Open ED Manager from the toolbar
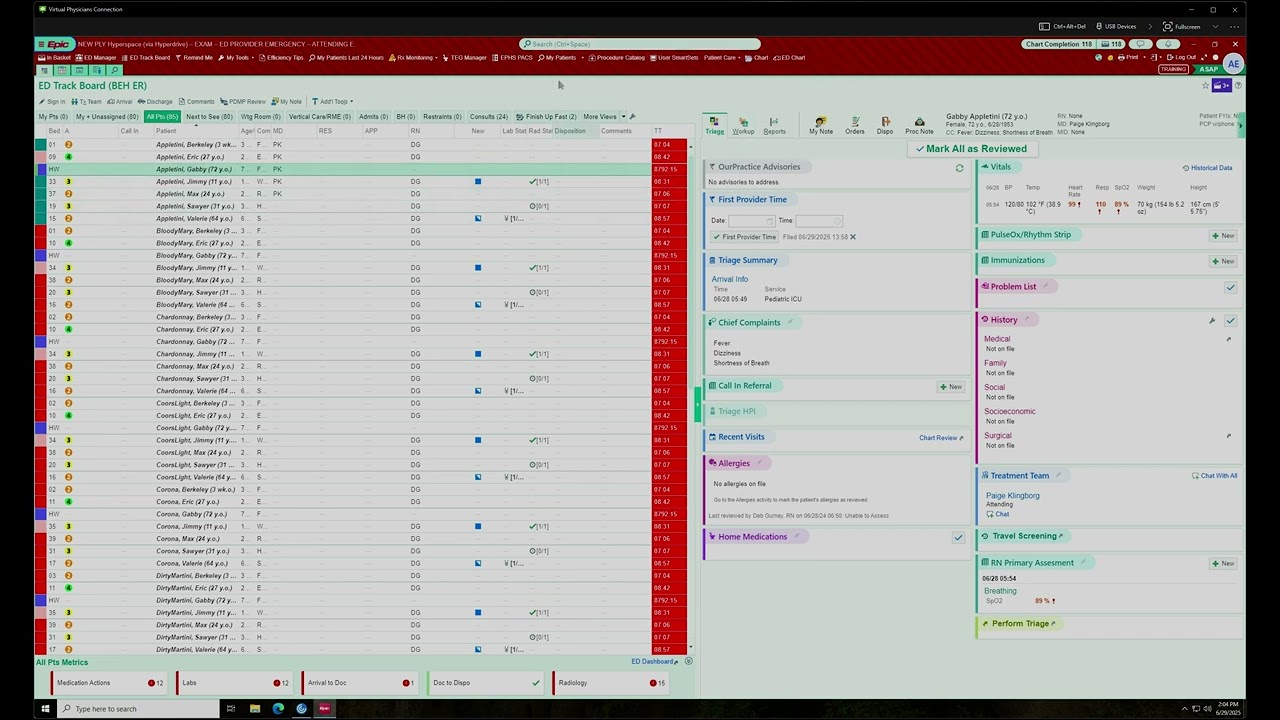The height and width of the screenshot is (720, 1280). click(x=97, y=58)
